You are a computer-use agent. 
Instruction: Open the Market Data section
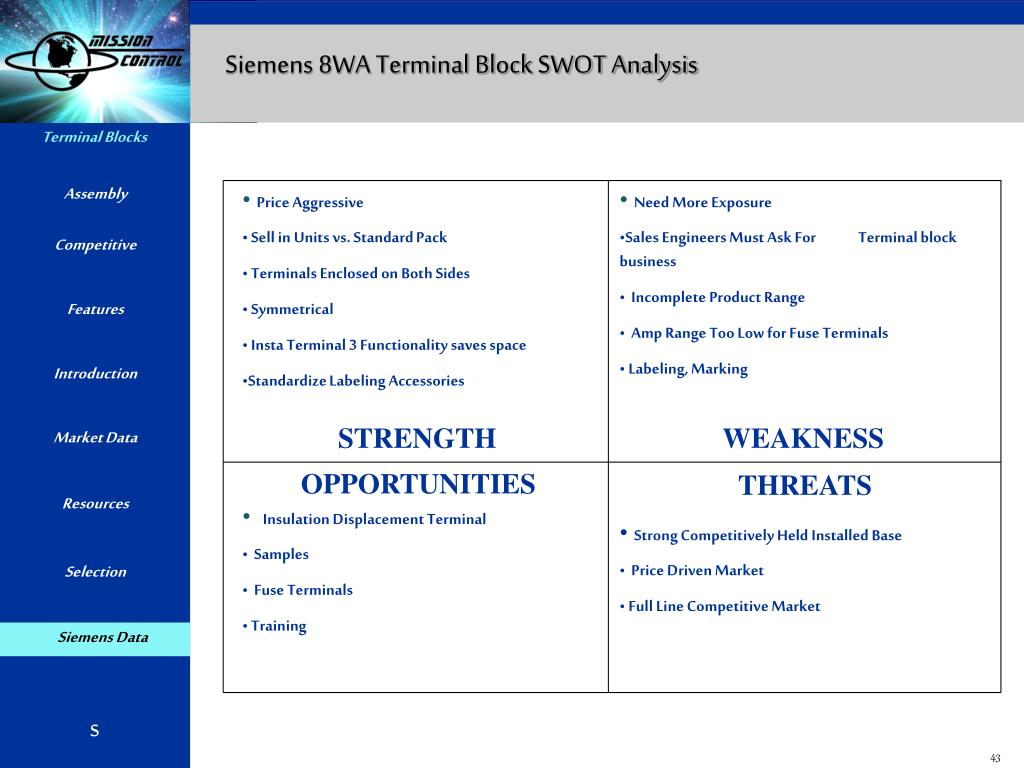pyautogui.click(x=96, y=438)
